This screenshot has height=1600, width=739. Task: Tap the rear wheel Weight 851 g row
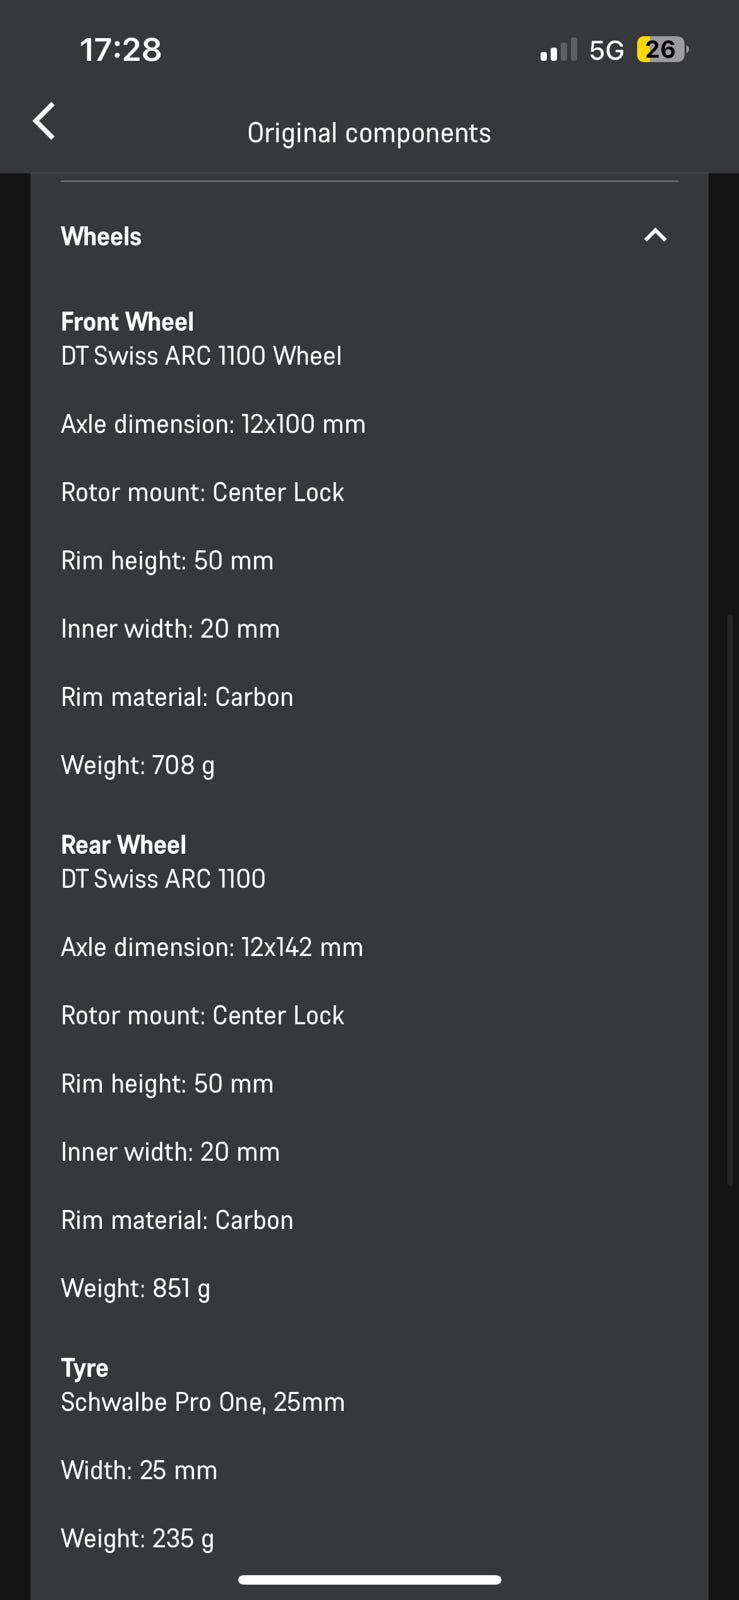point(136,1288)
